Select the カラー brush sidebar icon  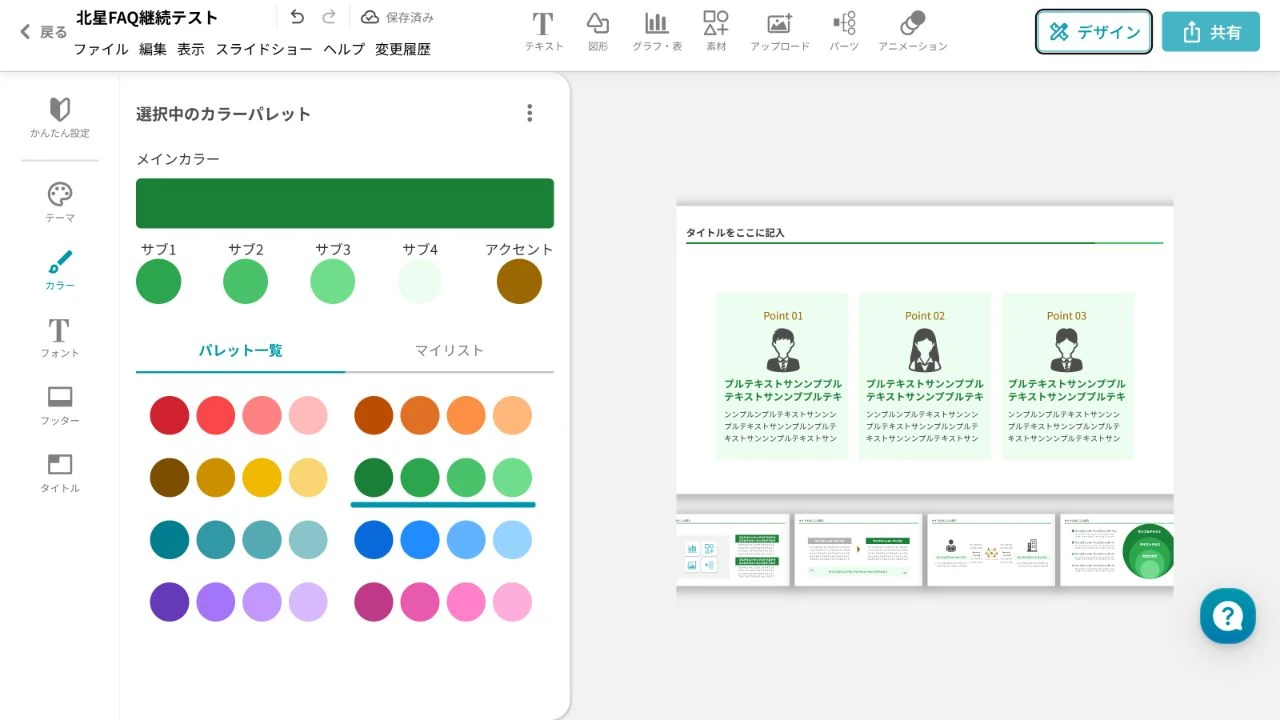(x=60, y=262)
